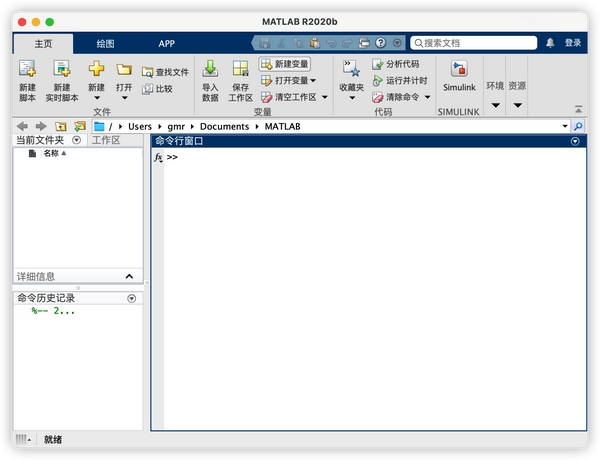Open the 当前文件夹 panel actions menu
Screen dimensions: 600x460
coord(77,140)
